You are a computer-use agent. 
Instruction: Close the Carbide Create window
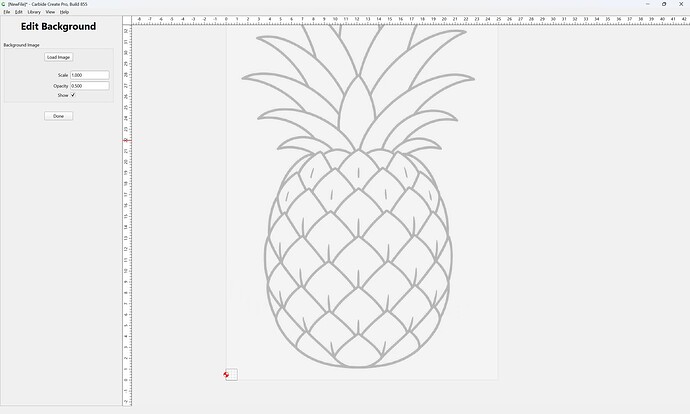point(681,4)
